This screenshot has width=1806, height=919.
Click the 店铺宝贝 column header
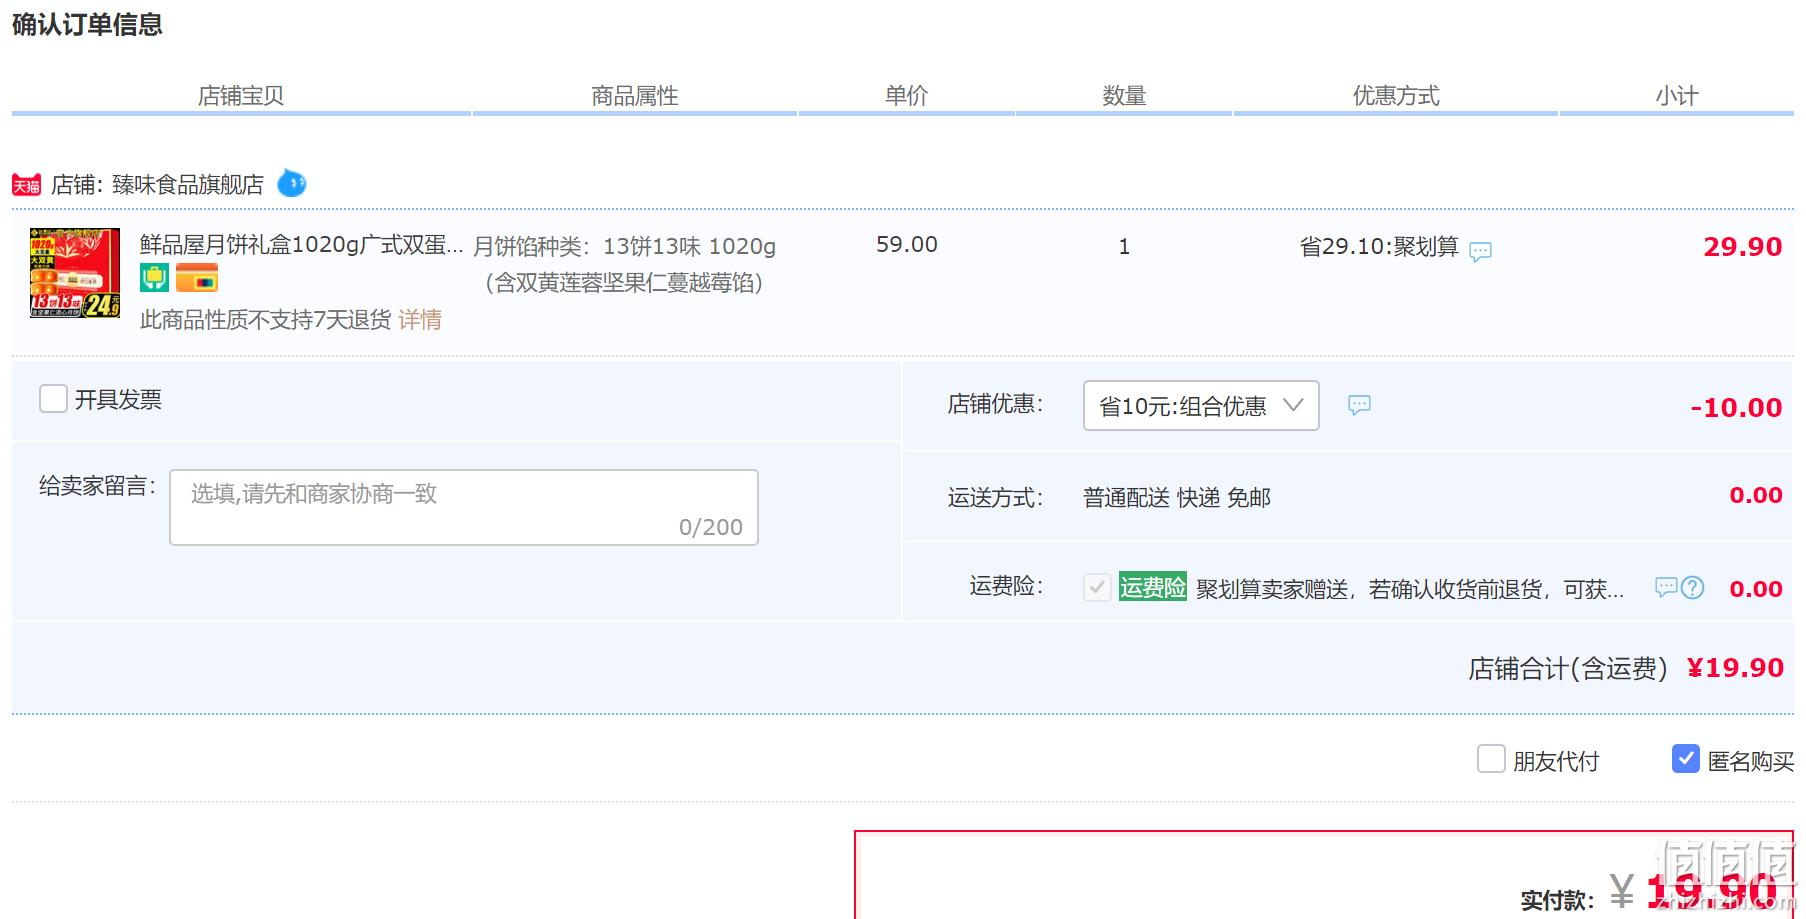click(x=241, y=96)
